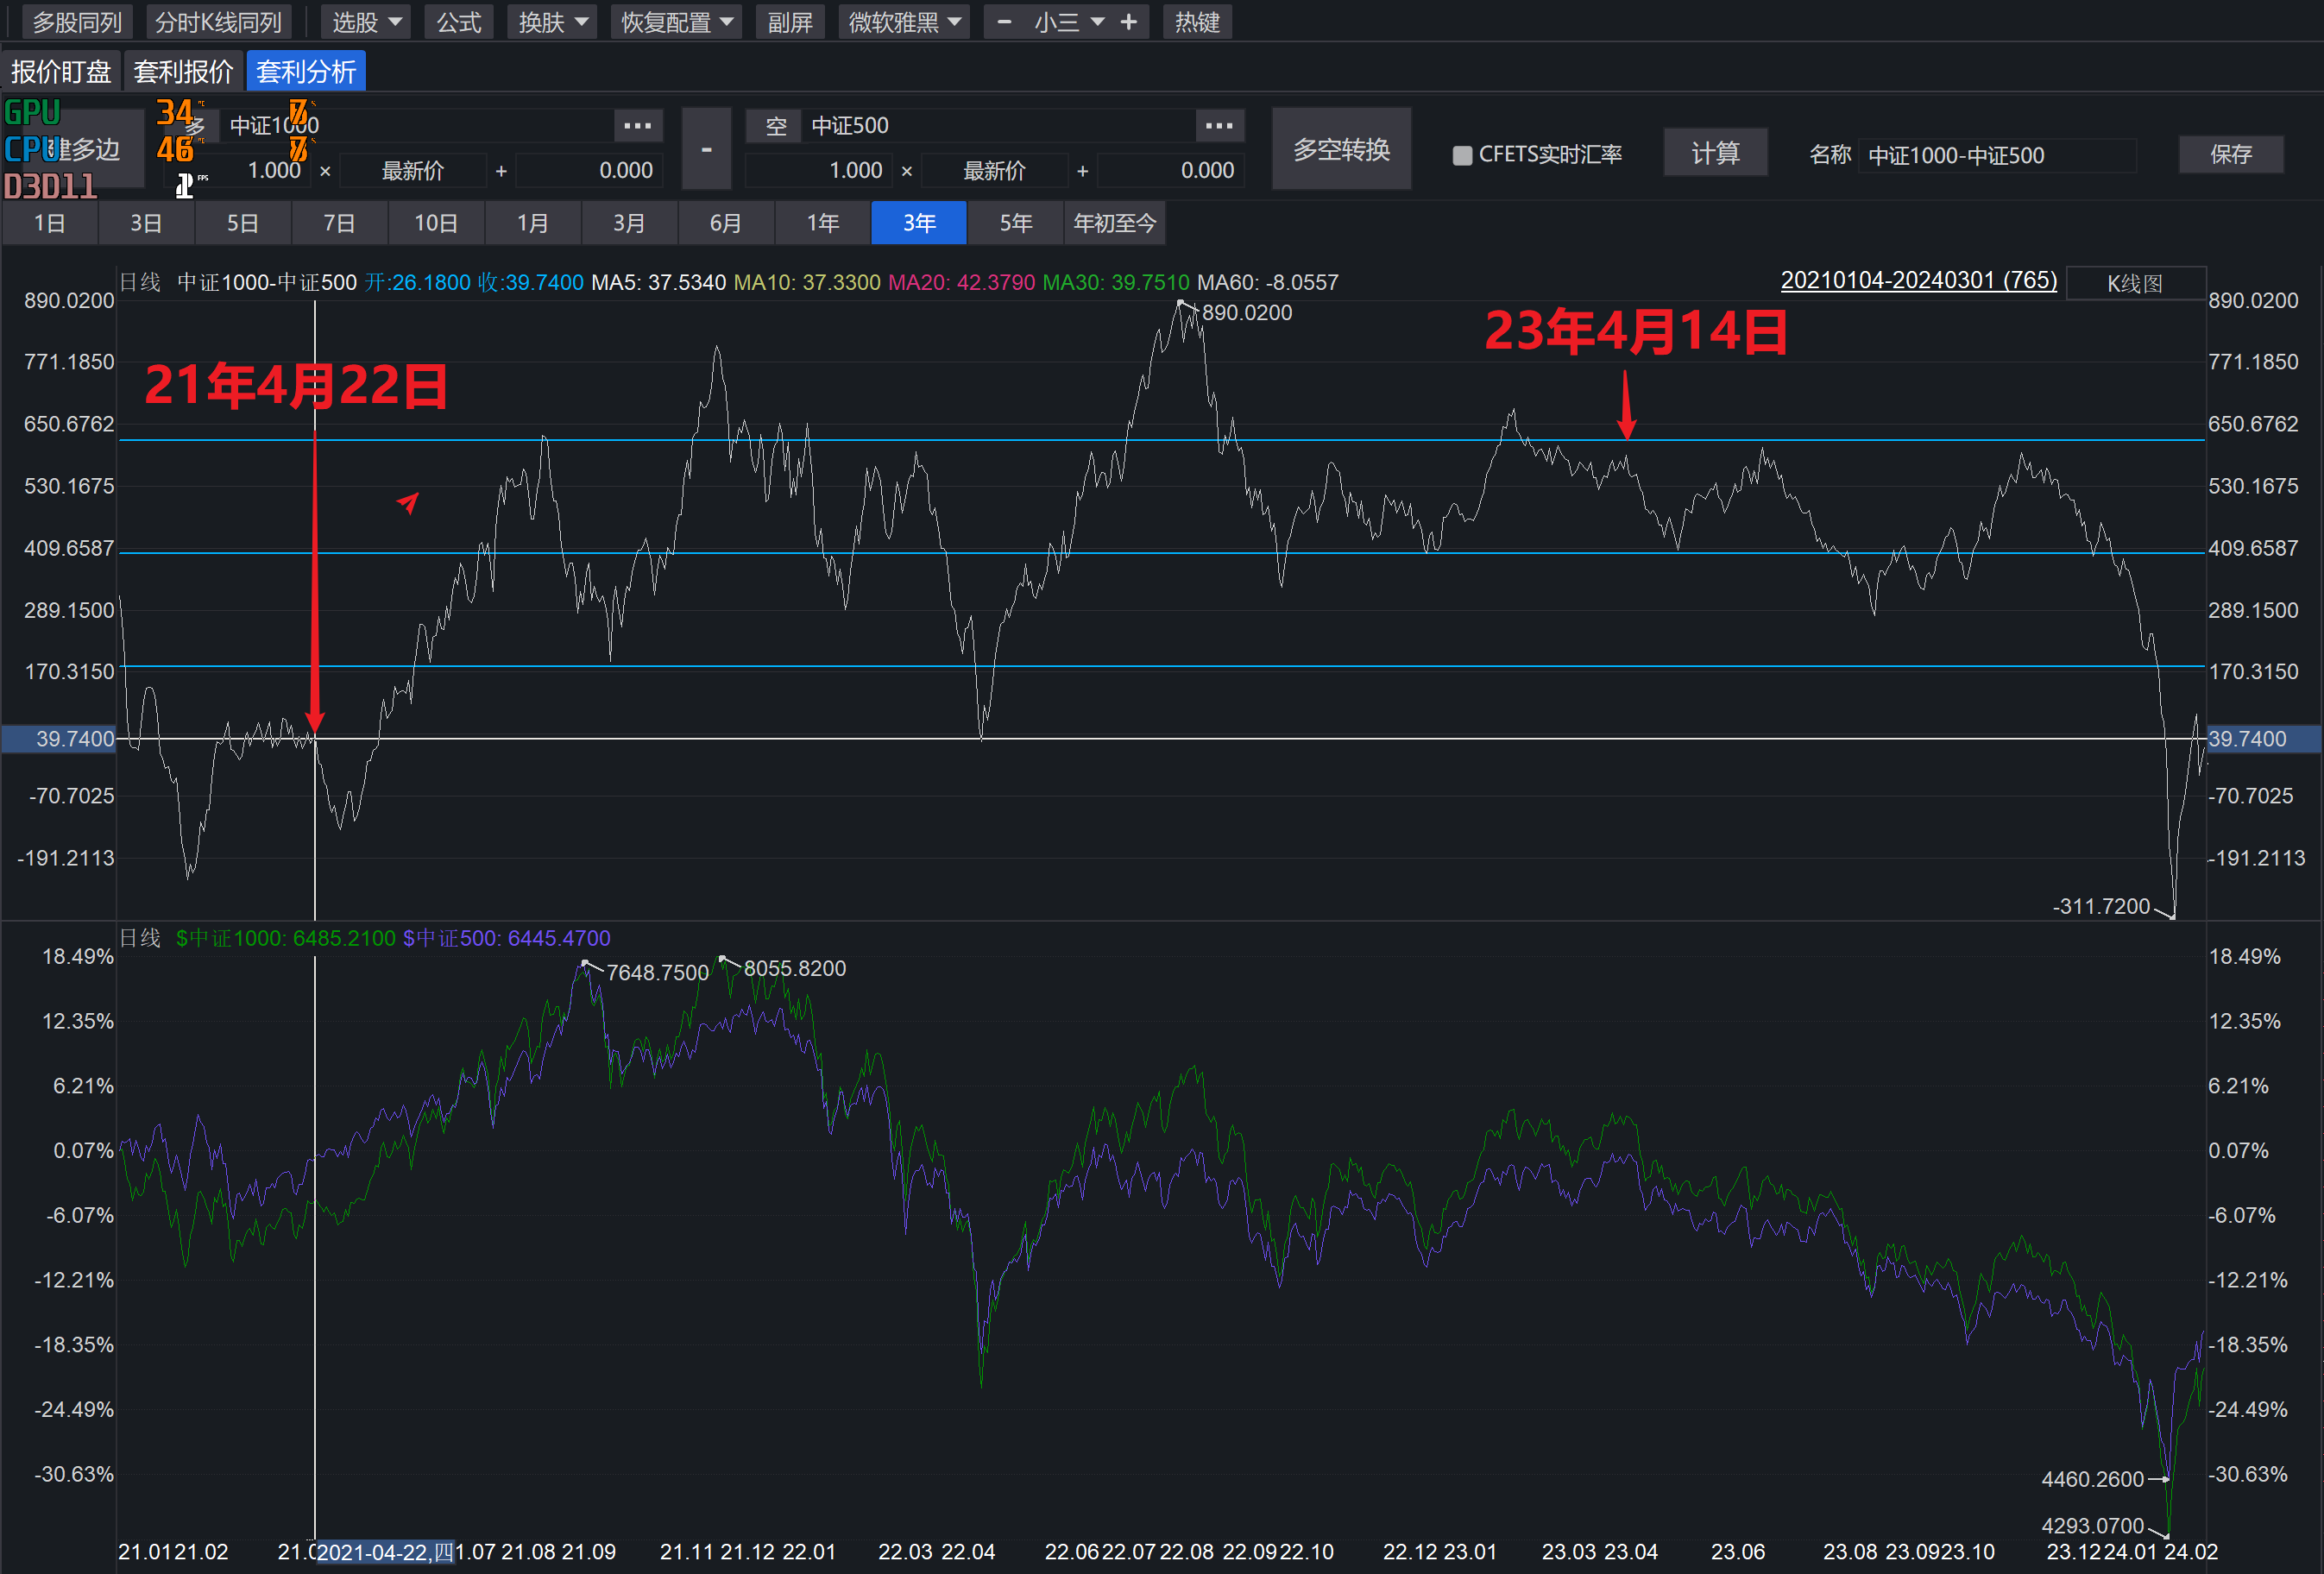Expand the 换肤 skin dropdown
The image size is (2324, 1574).
point(552,22)
